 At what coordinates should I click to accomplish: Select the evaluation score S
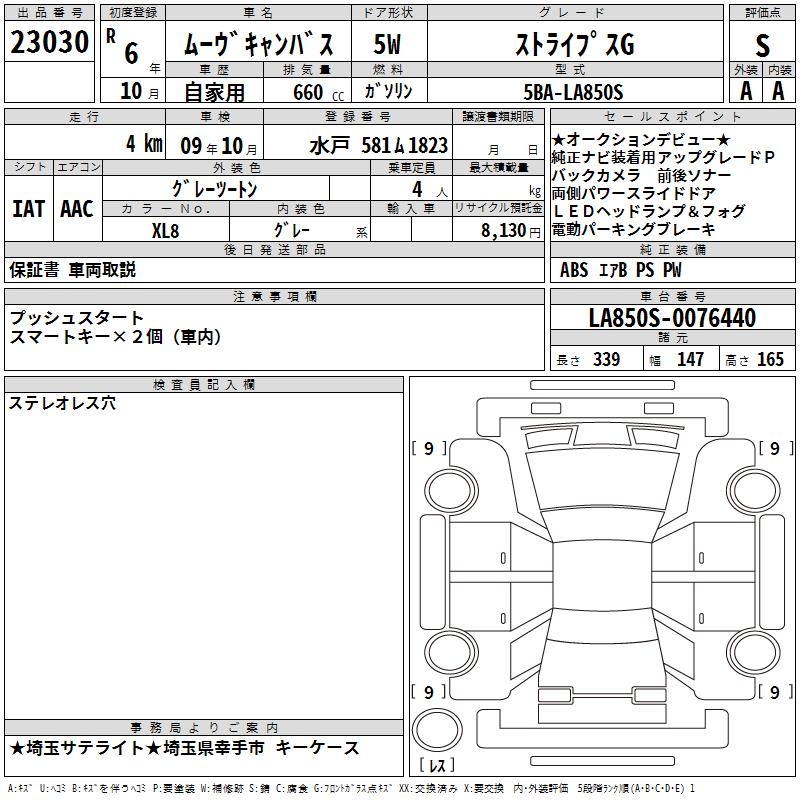click(762, 46)
